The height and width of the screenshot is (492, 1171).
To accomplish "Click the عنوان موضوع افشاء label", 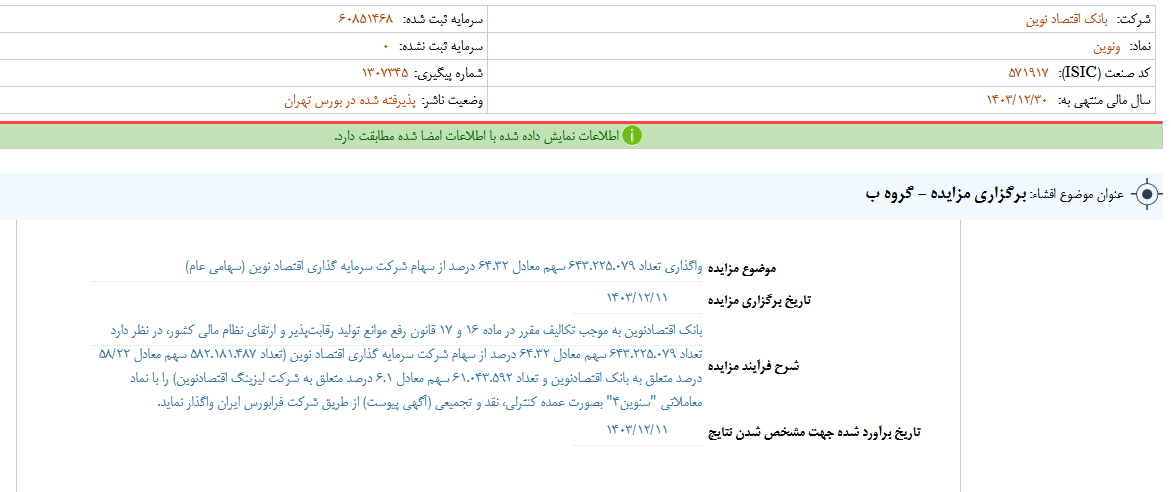I will (1078, 195).
